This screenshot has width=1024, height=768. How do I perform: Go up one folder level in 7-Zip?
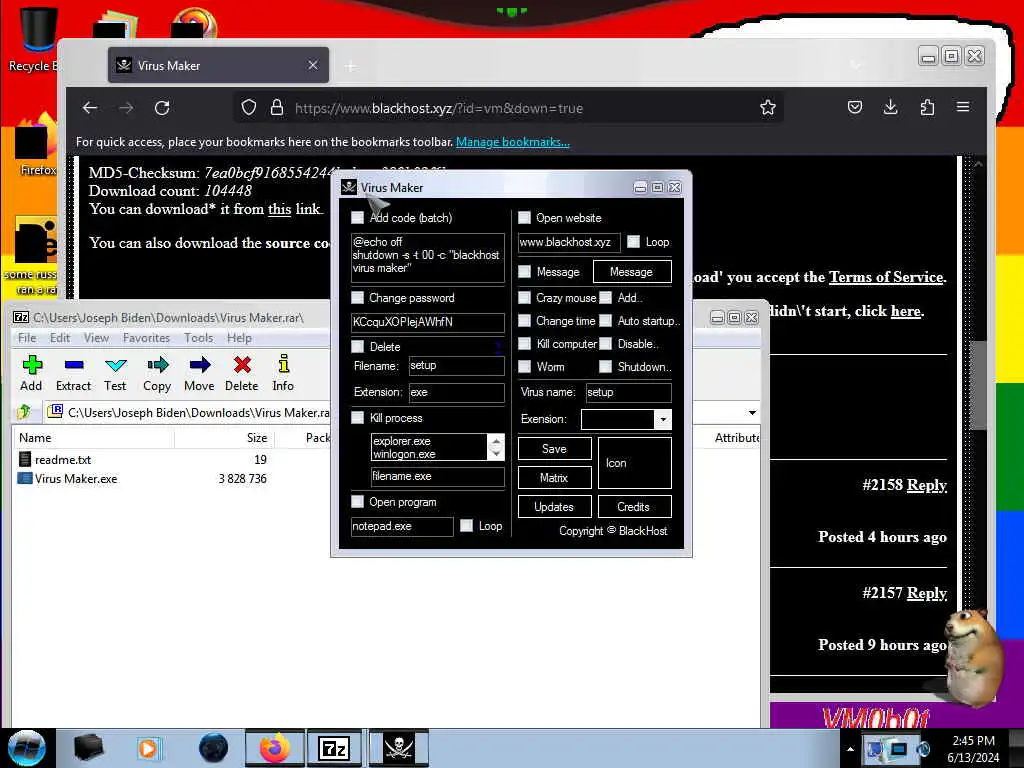pos(24,412)
